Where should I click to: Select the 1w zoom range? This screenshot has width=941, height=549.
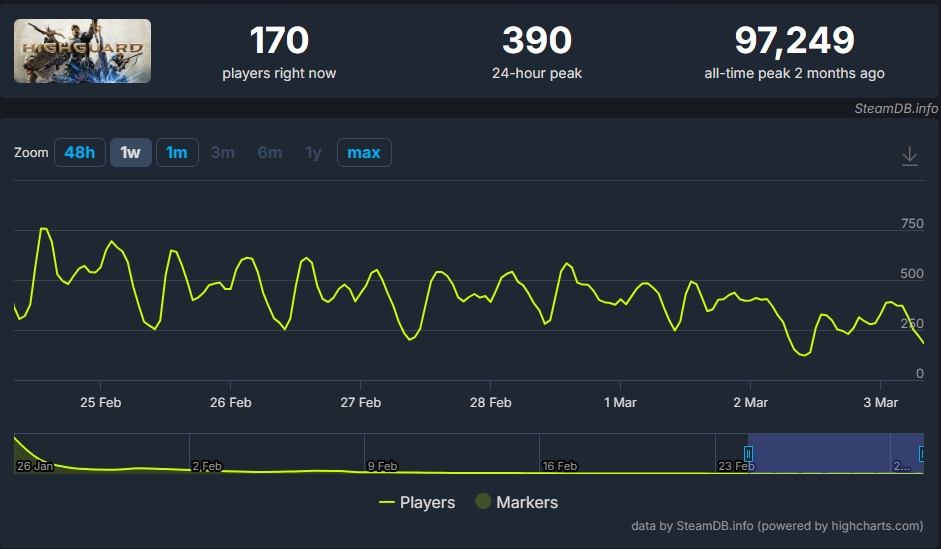click(130, 152)
